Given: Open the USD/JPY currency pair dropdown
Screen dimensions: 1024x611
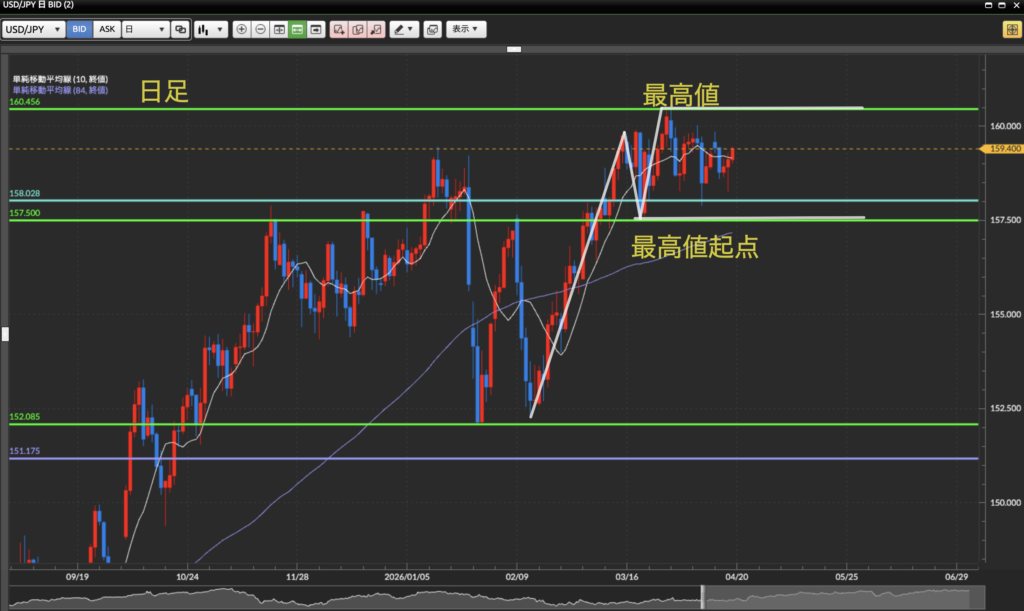Looking at the screenshot, I should (34, 30).
